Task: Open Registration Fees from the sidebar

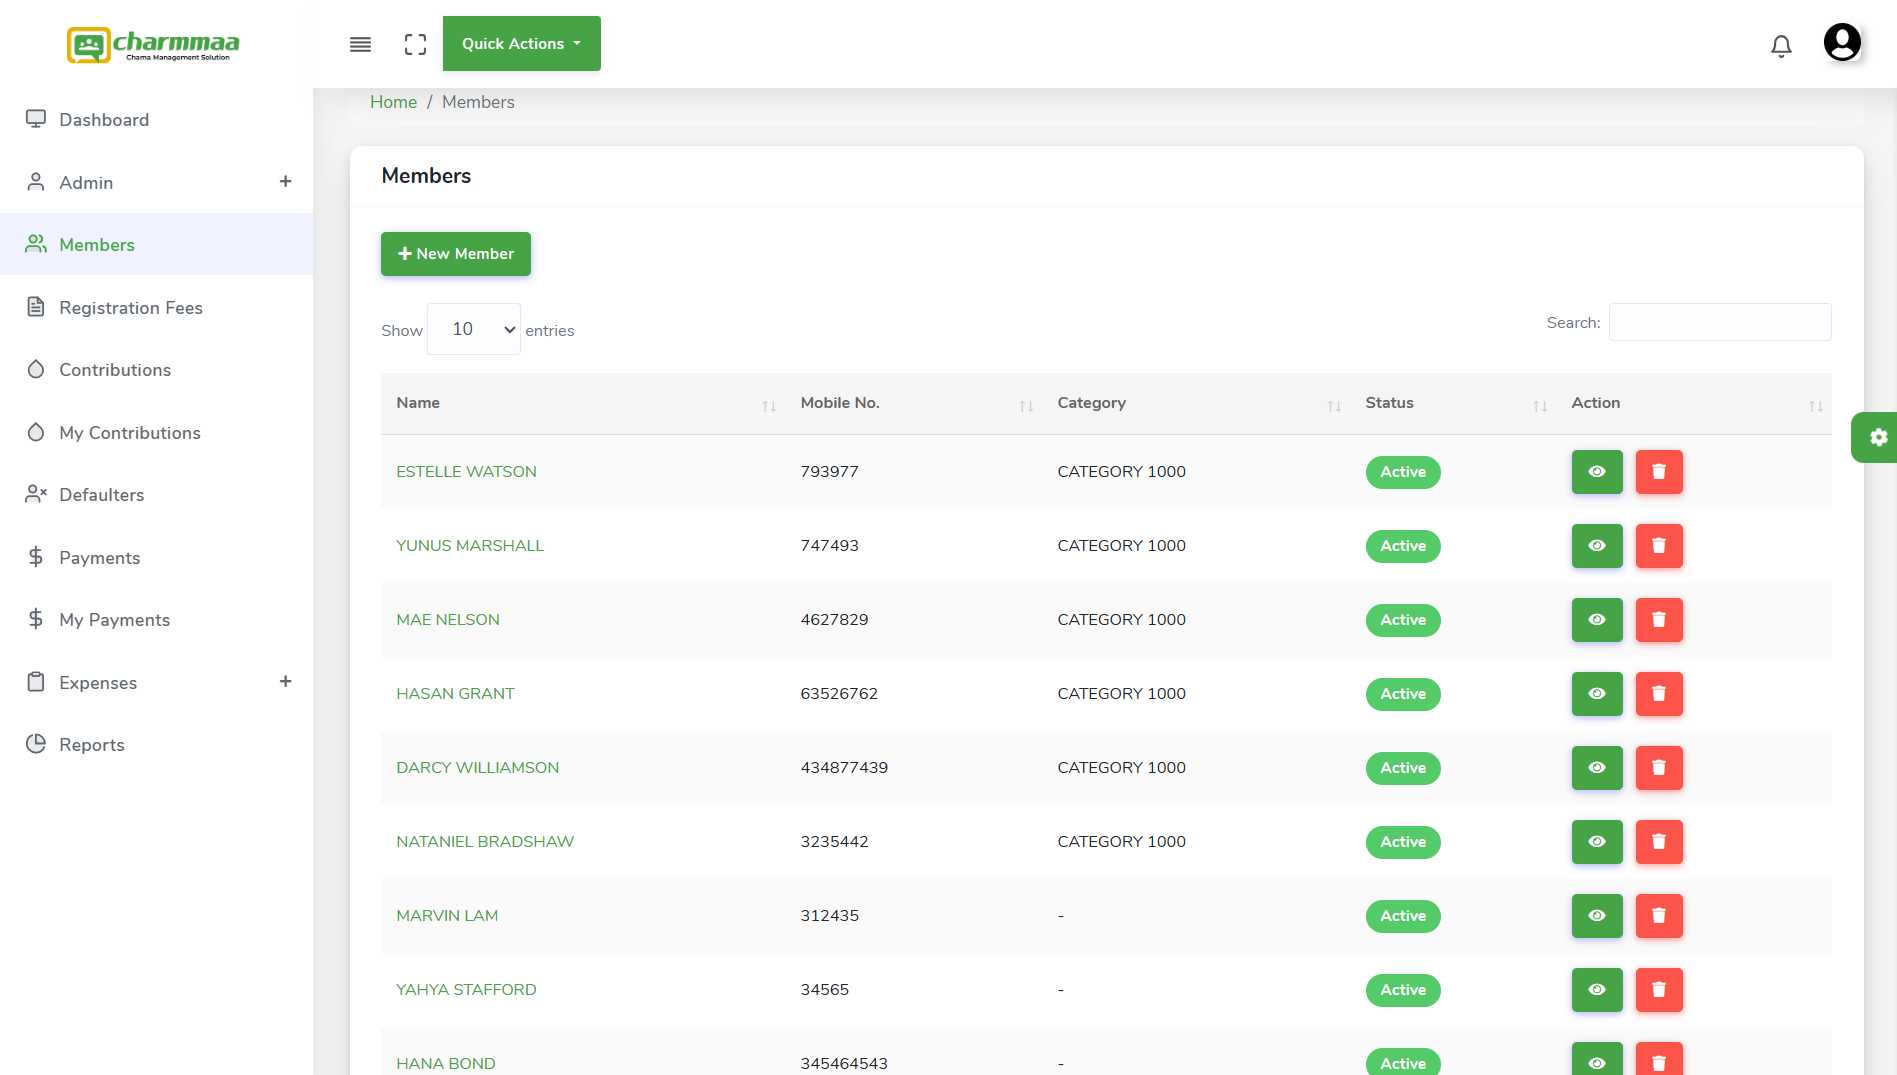Action: coord(131,307)
